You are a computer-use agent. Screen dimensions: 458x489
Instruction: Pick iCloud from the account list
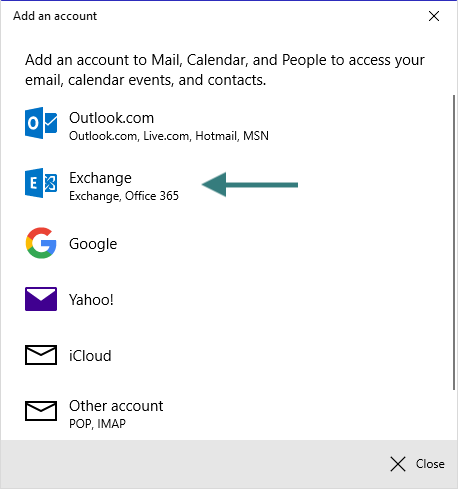[227, 355]
